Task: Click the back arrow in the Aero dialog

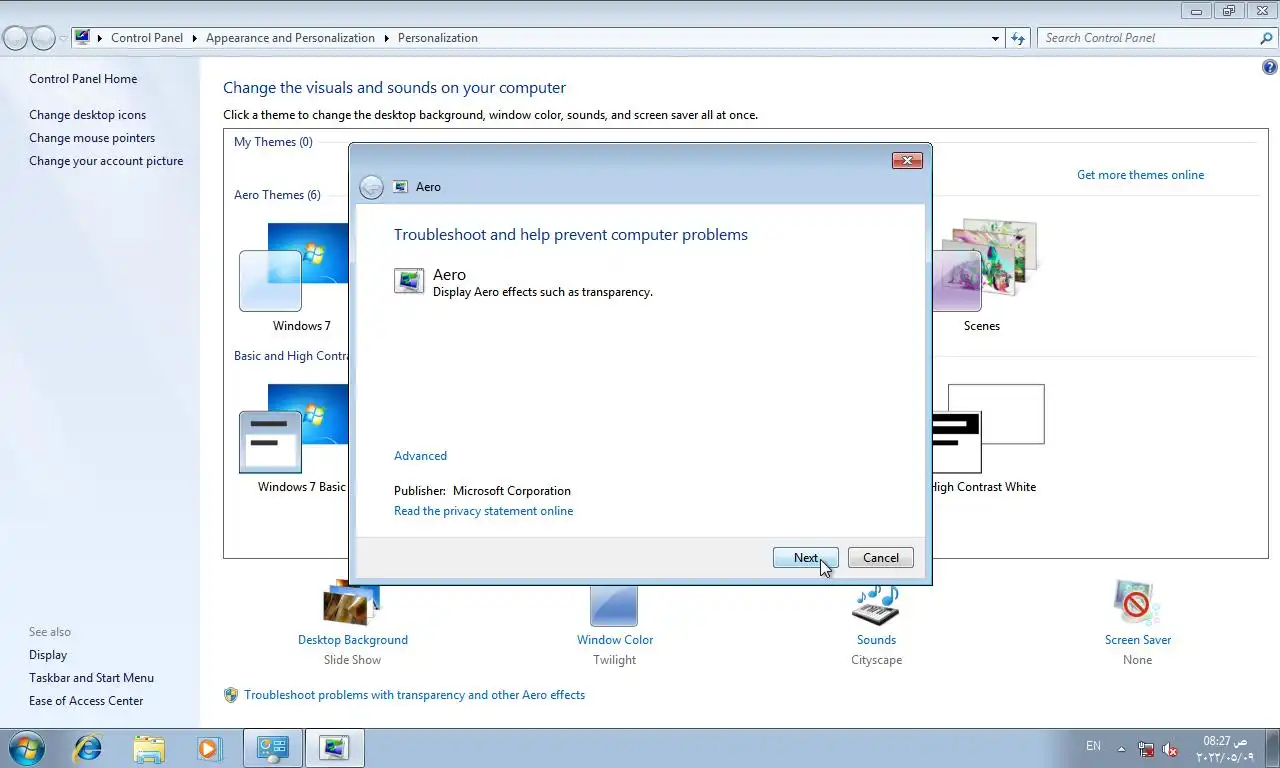Action: point(371,187)
